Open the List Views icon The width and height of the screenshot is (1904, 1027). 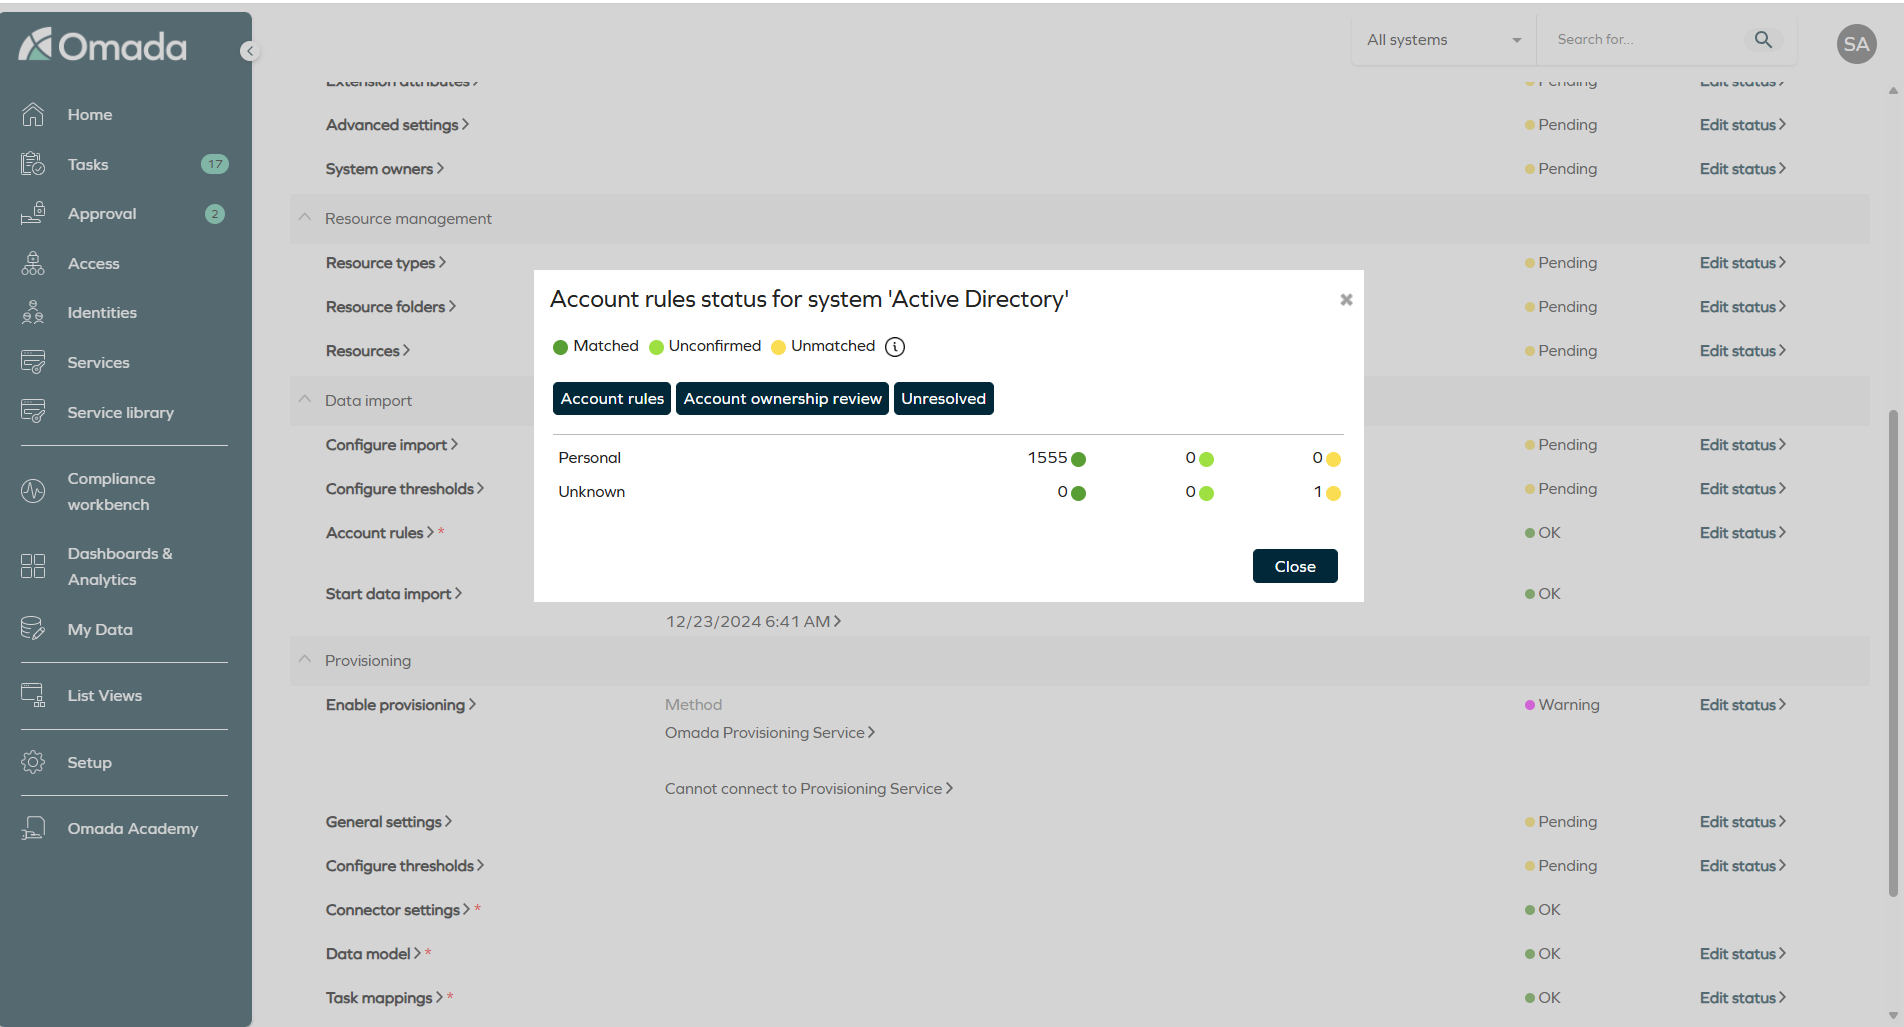point(33,695)
